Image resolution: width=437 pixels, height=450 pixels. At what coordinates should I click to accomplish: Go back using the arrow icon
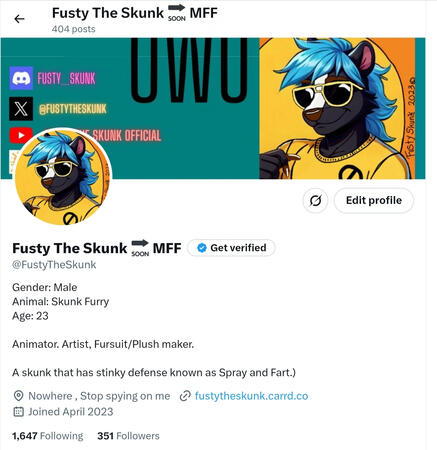coord(19,19)
